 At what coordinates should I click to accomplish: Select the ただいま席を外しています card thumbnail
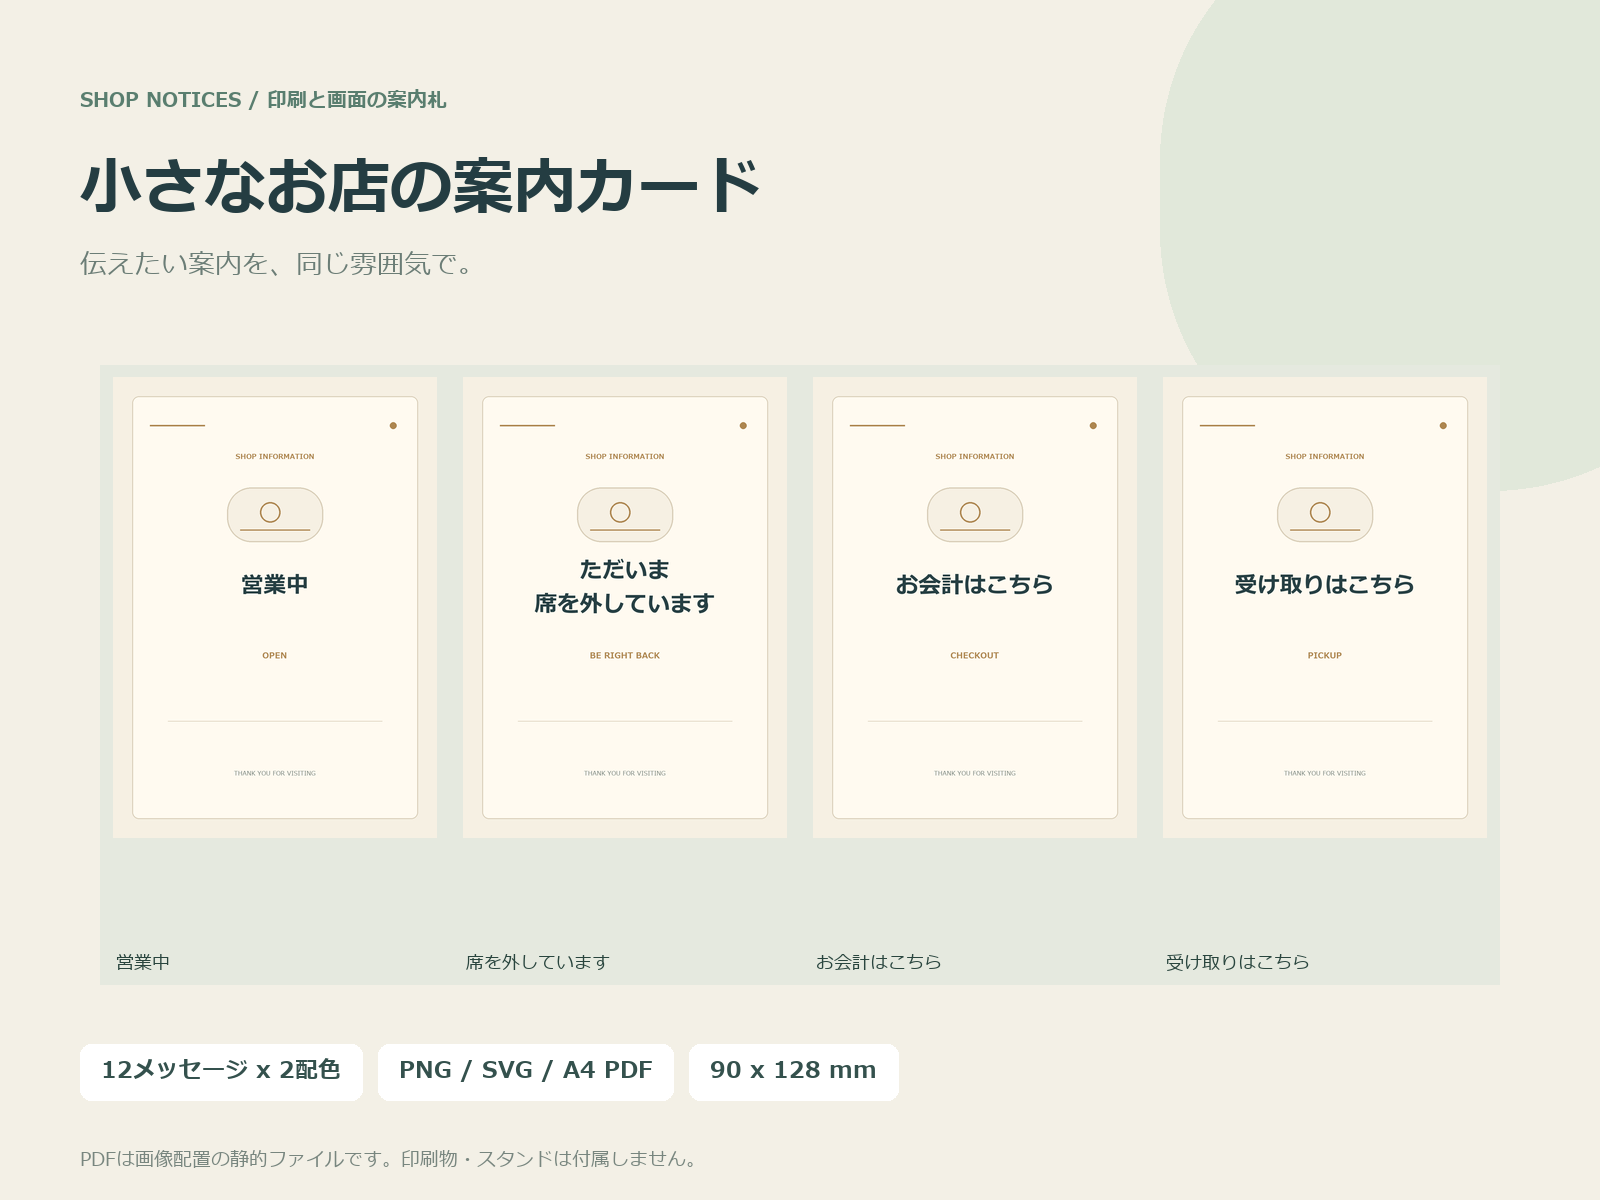click(x=625, y=607)
